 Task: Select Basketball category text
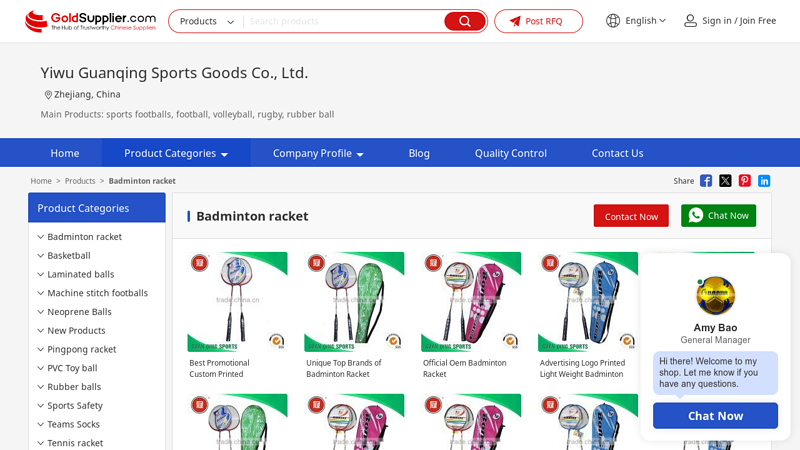pos(69,256)
